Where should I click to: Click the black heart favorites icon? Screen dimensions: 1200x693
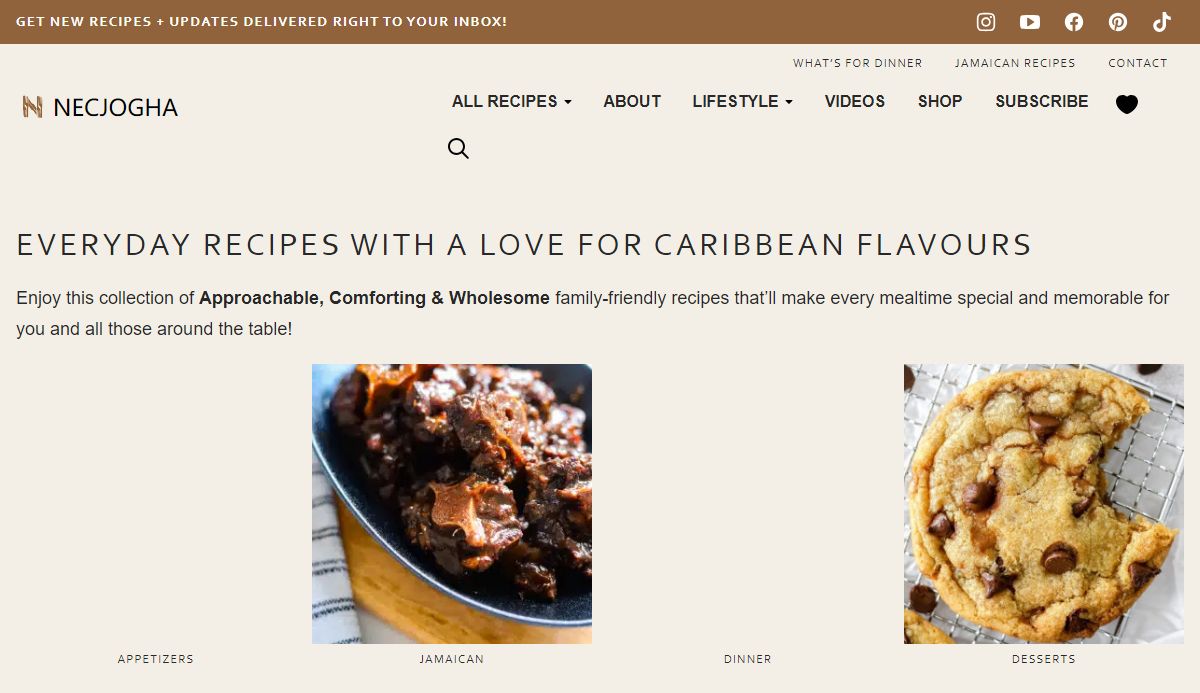[x=1127, y=104]
